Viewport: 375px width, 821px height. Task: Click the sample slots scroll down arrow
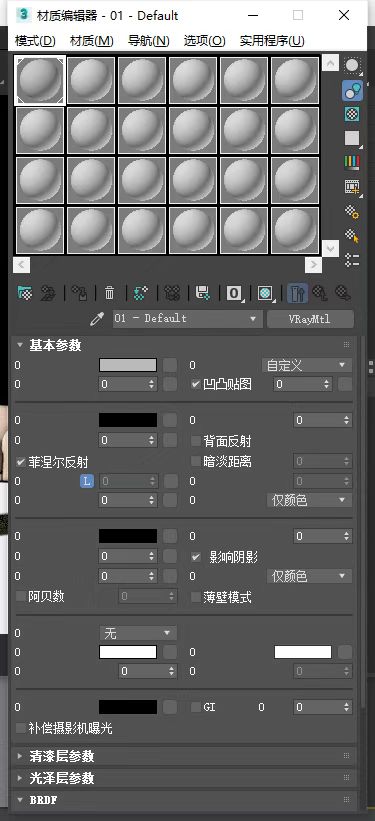pos(330,248)
